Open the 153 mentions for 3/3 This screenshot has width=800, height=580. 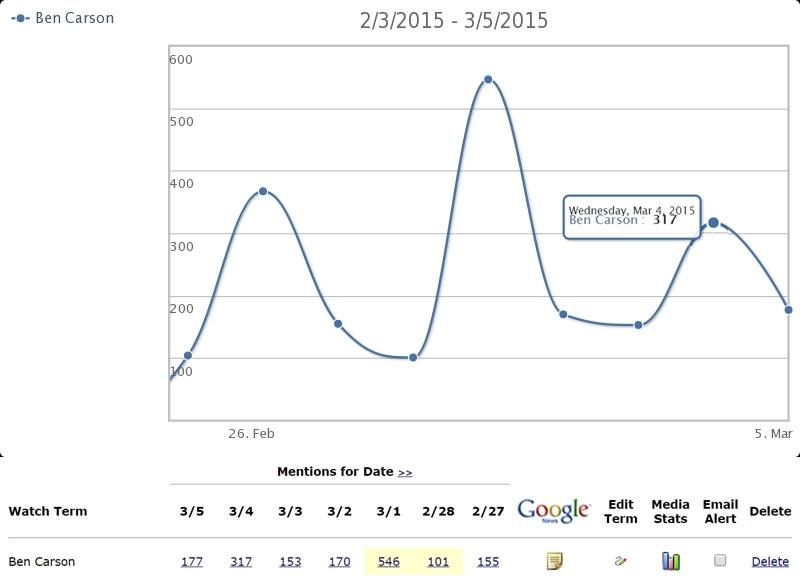(x=290, y=562)
